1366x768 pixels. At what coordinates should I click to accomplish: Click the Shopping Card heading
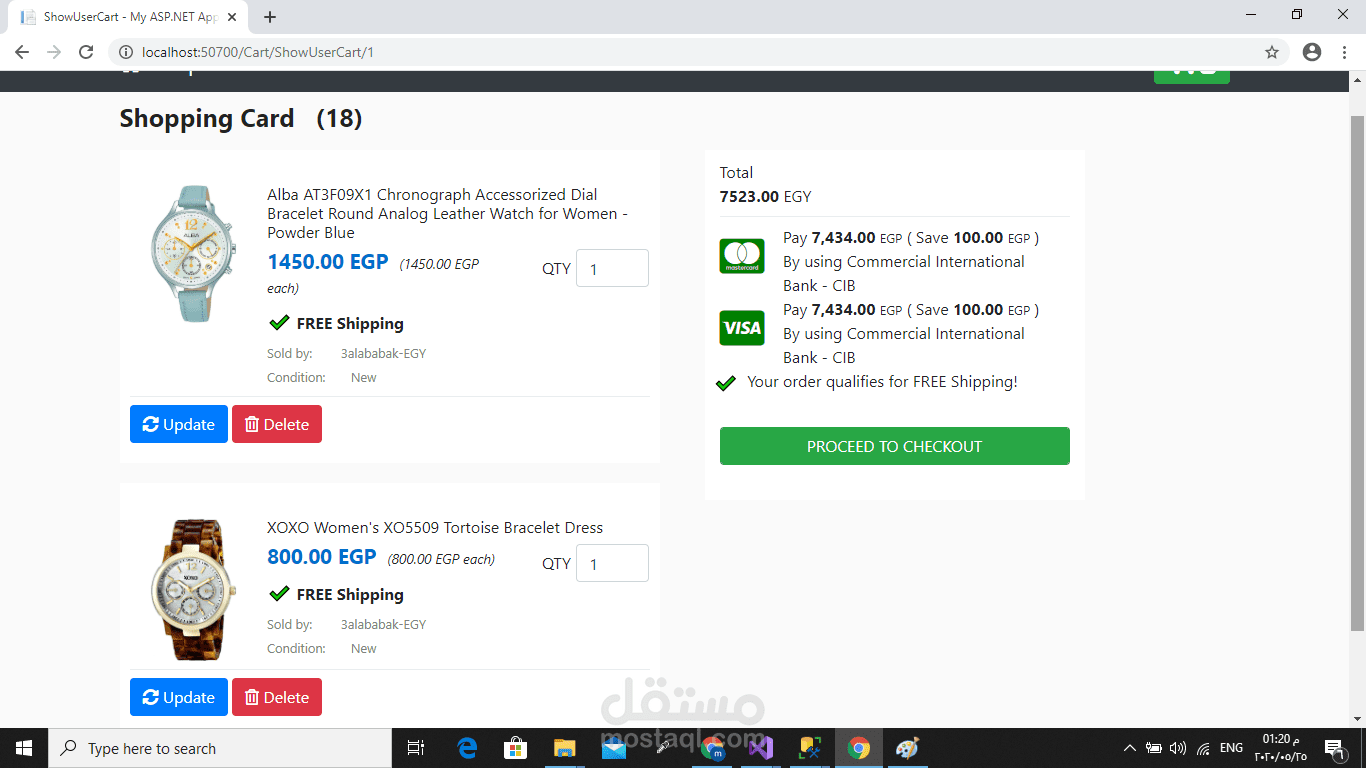[x=207, y=118]
